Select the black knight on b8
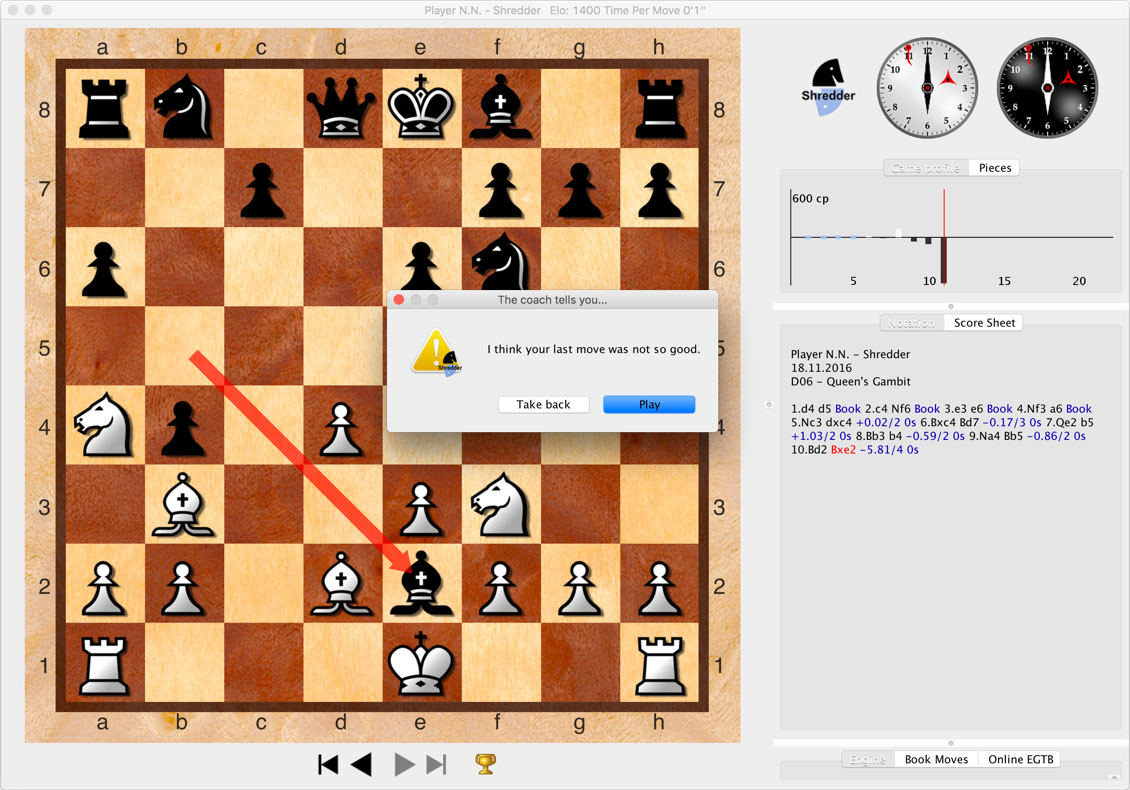Image resolution: width=1130 pixels, height=790 pixels. coord(184,108)
